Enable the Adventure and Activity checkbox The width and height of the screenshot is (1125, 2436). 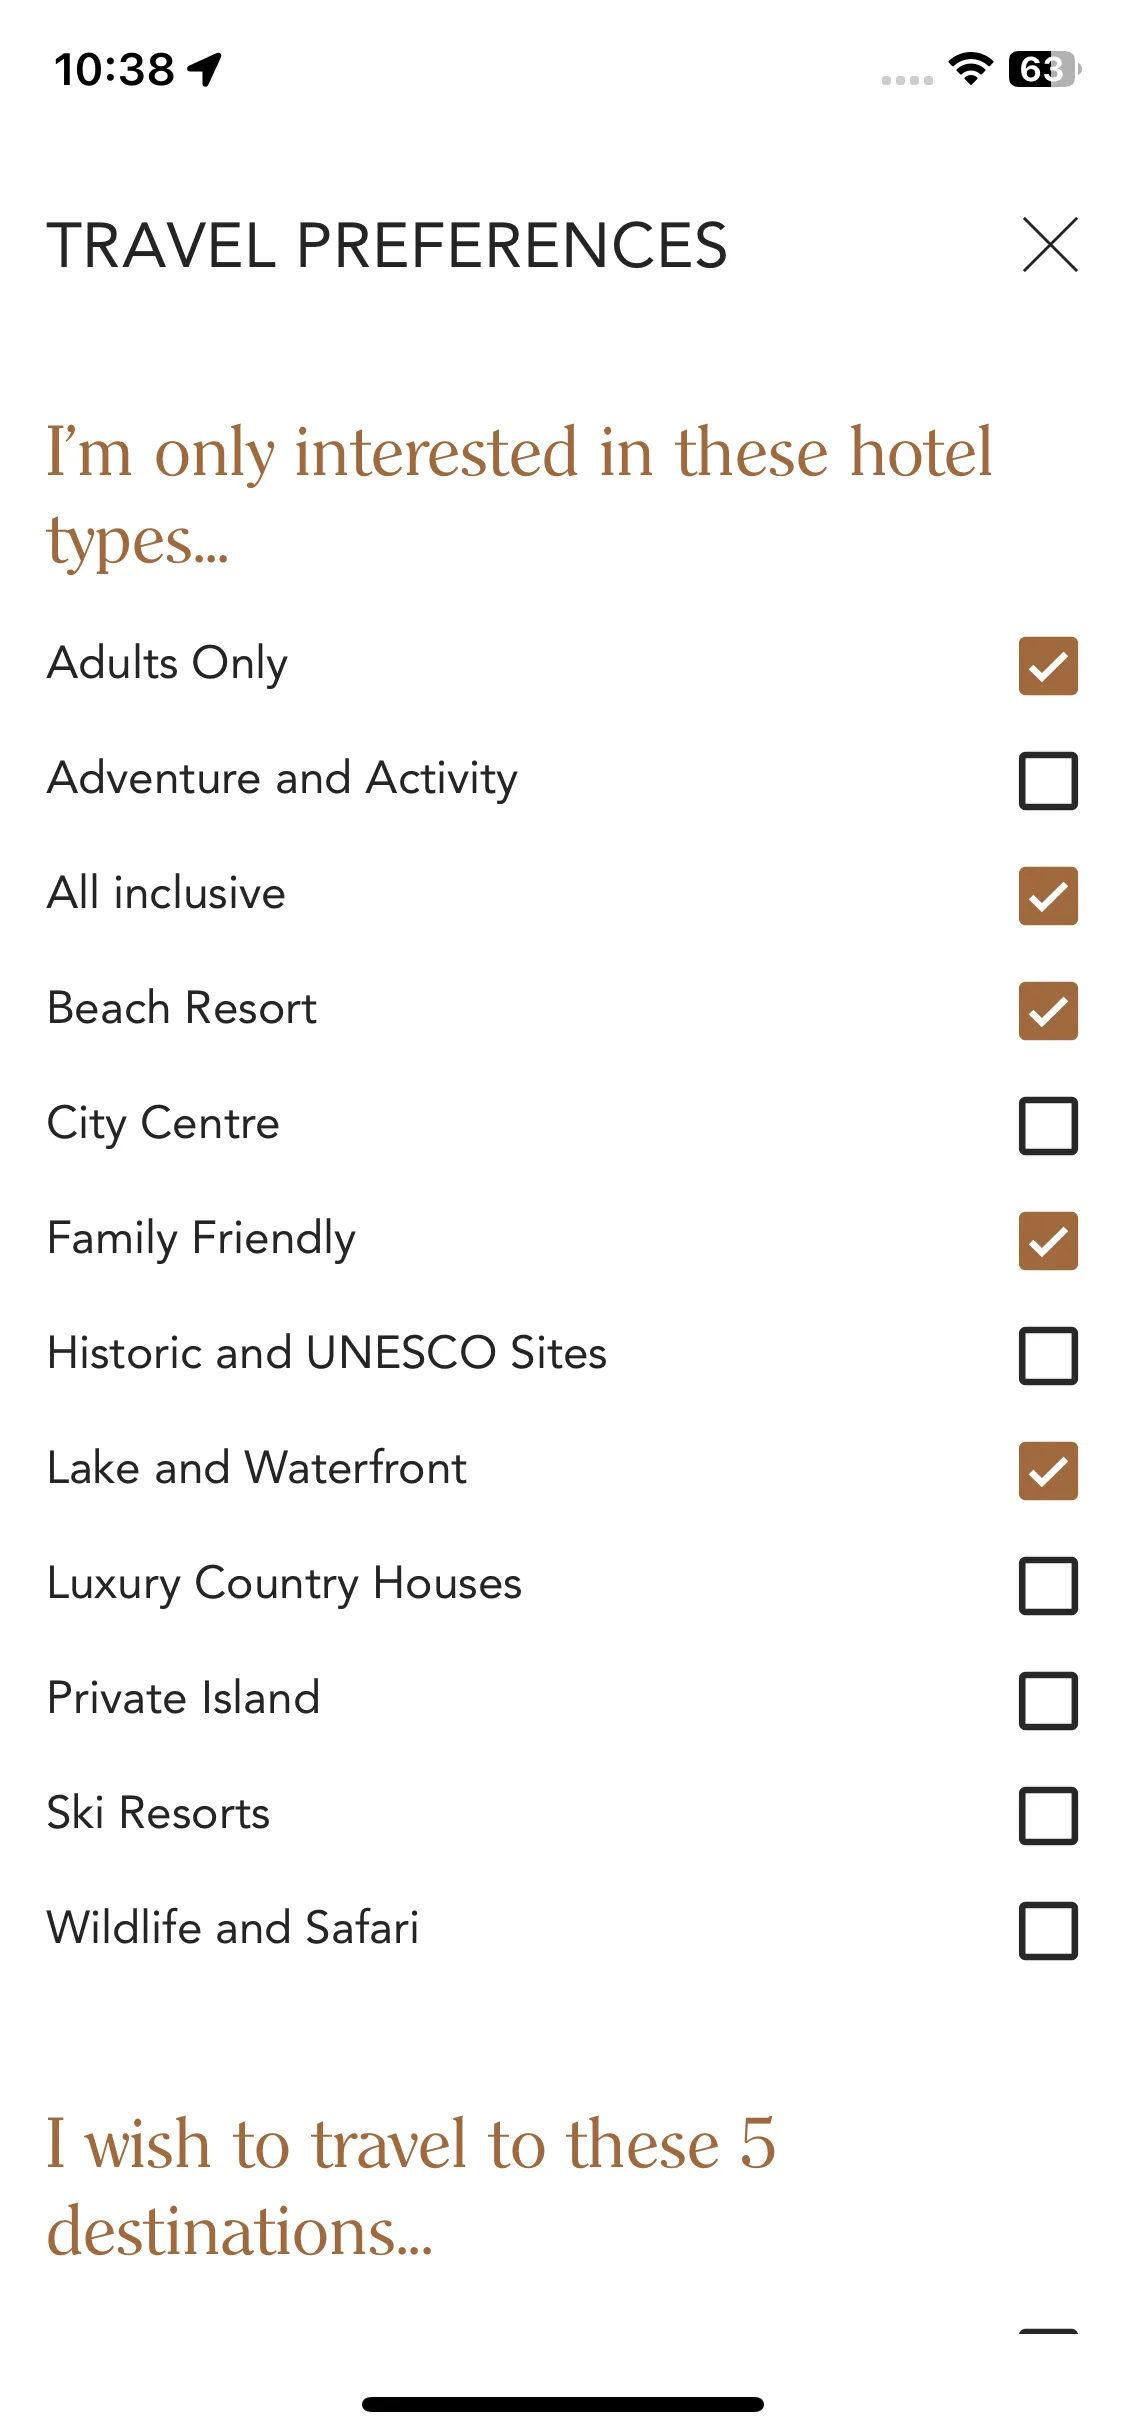click(x=1048, y=781)
